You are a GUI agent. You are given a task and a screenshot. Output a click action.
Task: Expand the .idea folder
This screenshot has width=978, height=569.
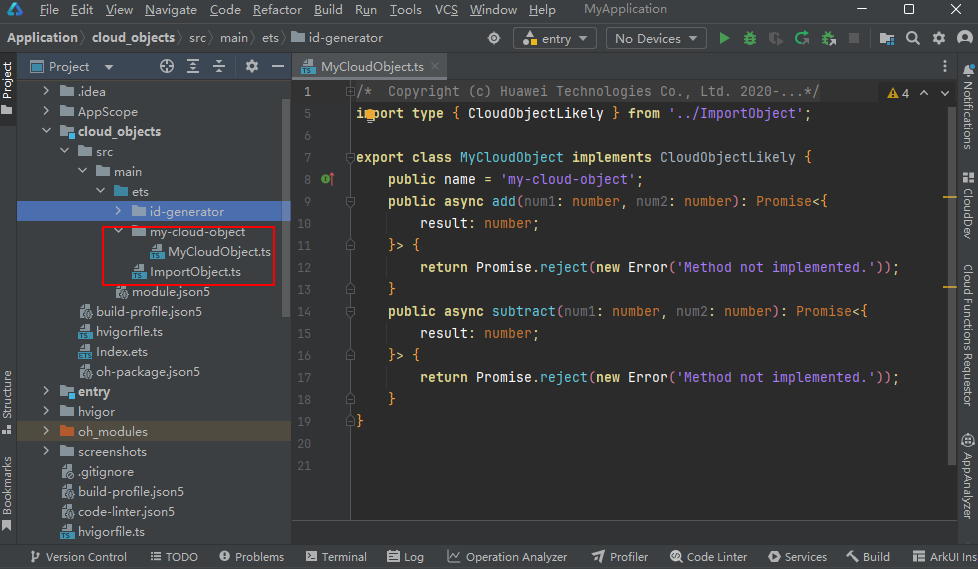[46, 91]
